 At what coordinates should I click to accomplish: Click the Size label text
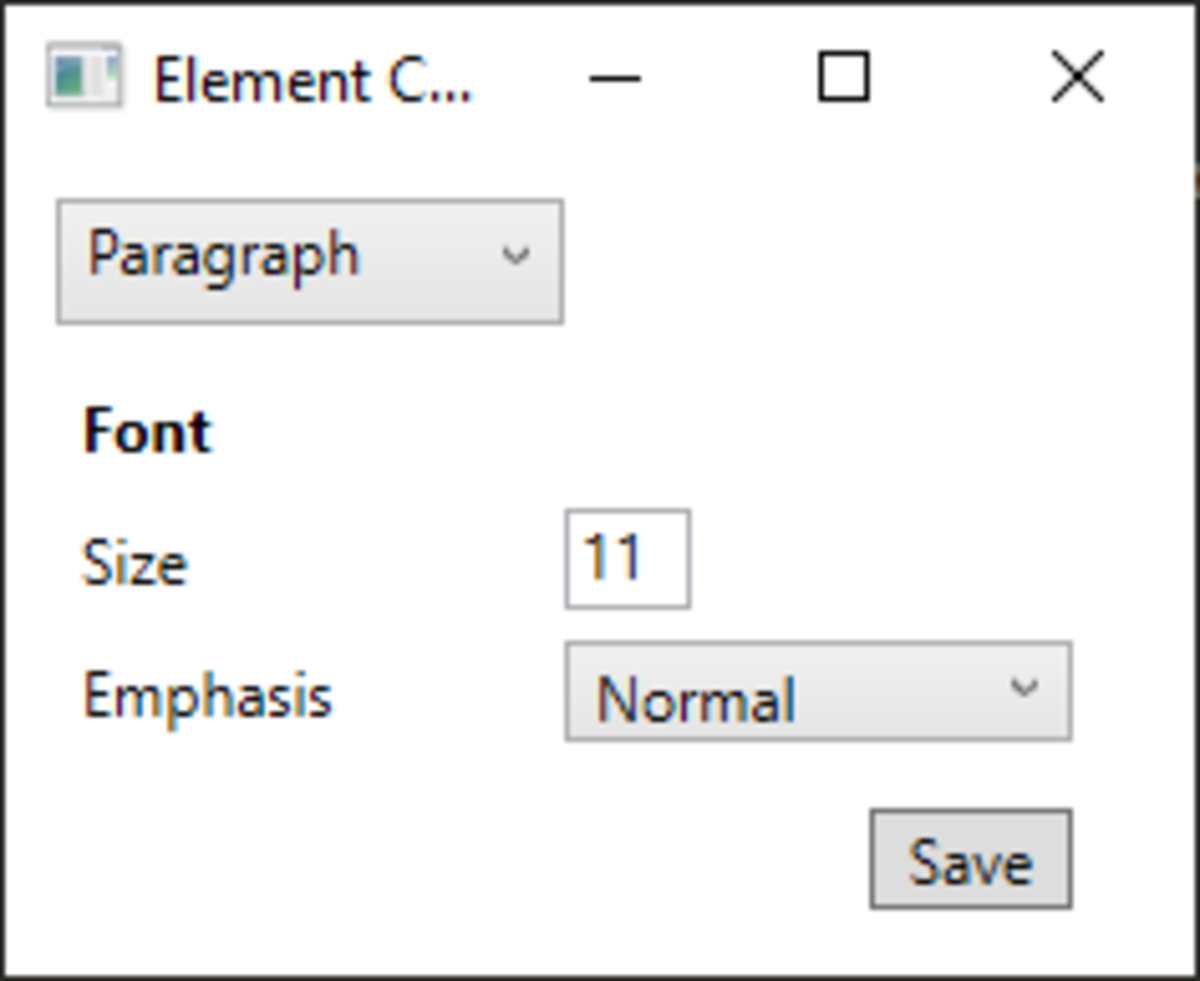(x=134, y=563)
